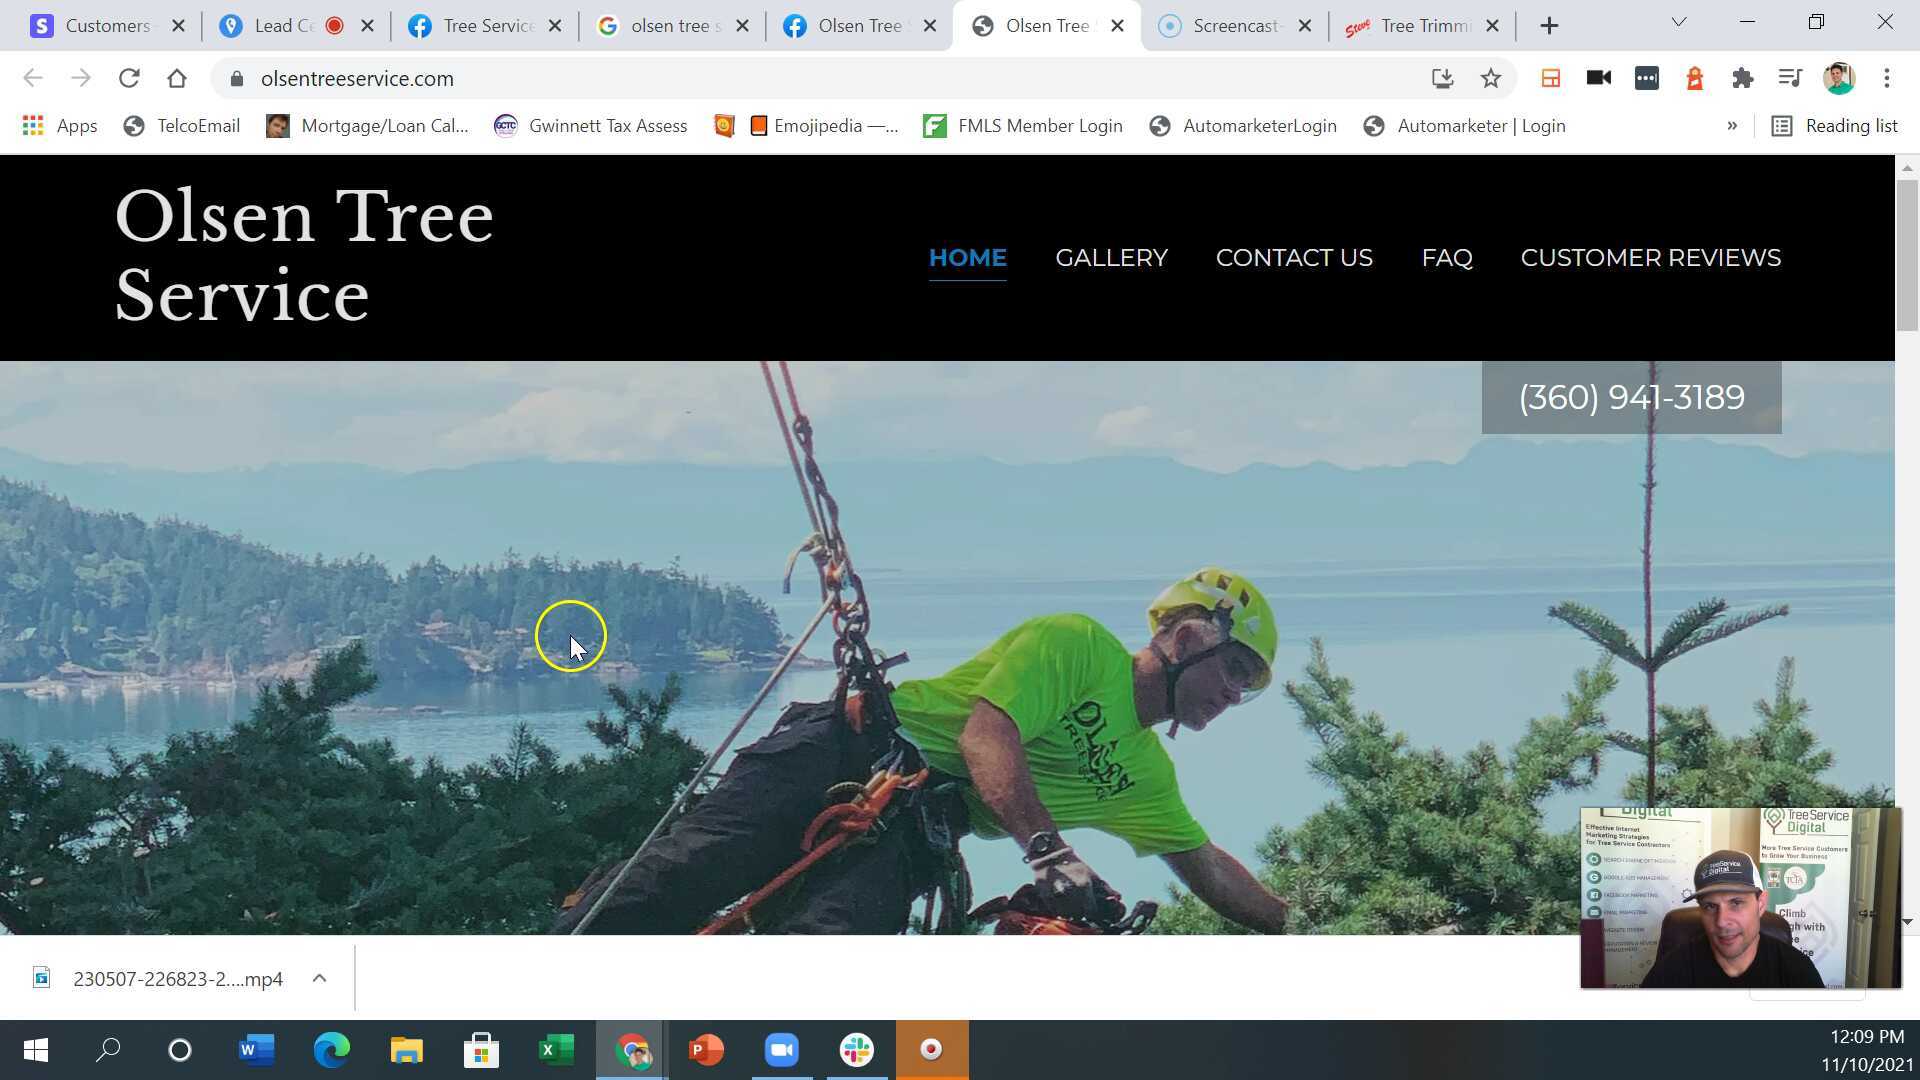Open File Explorer from the taskbar

pos(406,1050)
